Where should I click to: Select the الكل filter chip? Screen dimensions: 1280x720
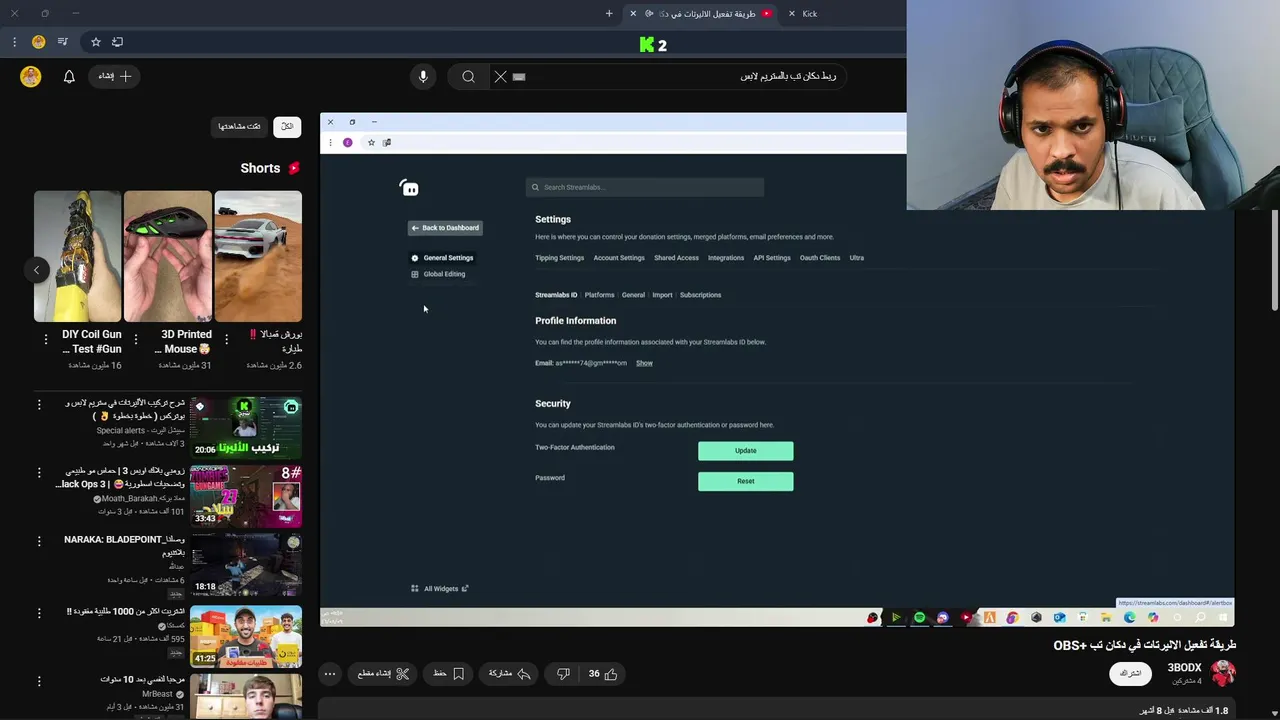287,126
